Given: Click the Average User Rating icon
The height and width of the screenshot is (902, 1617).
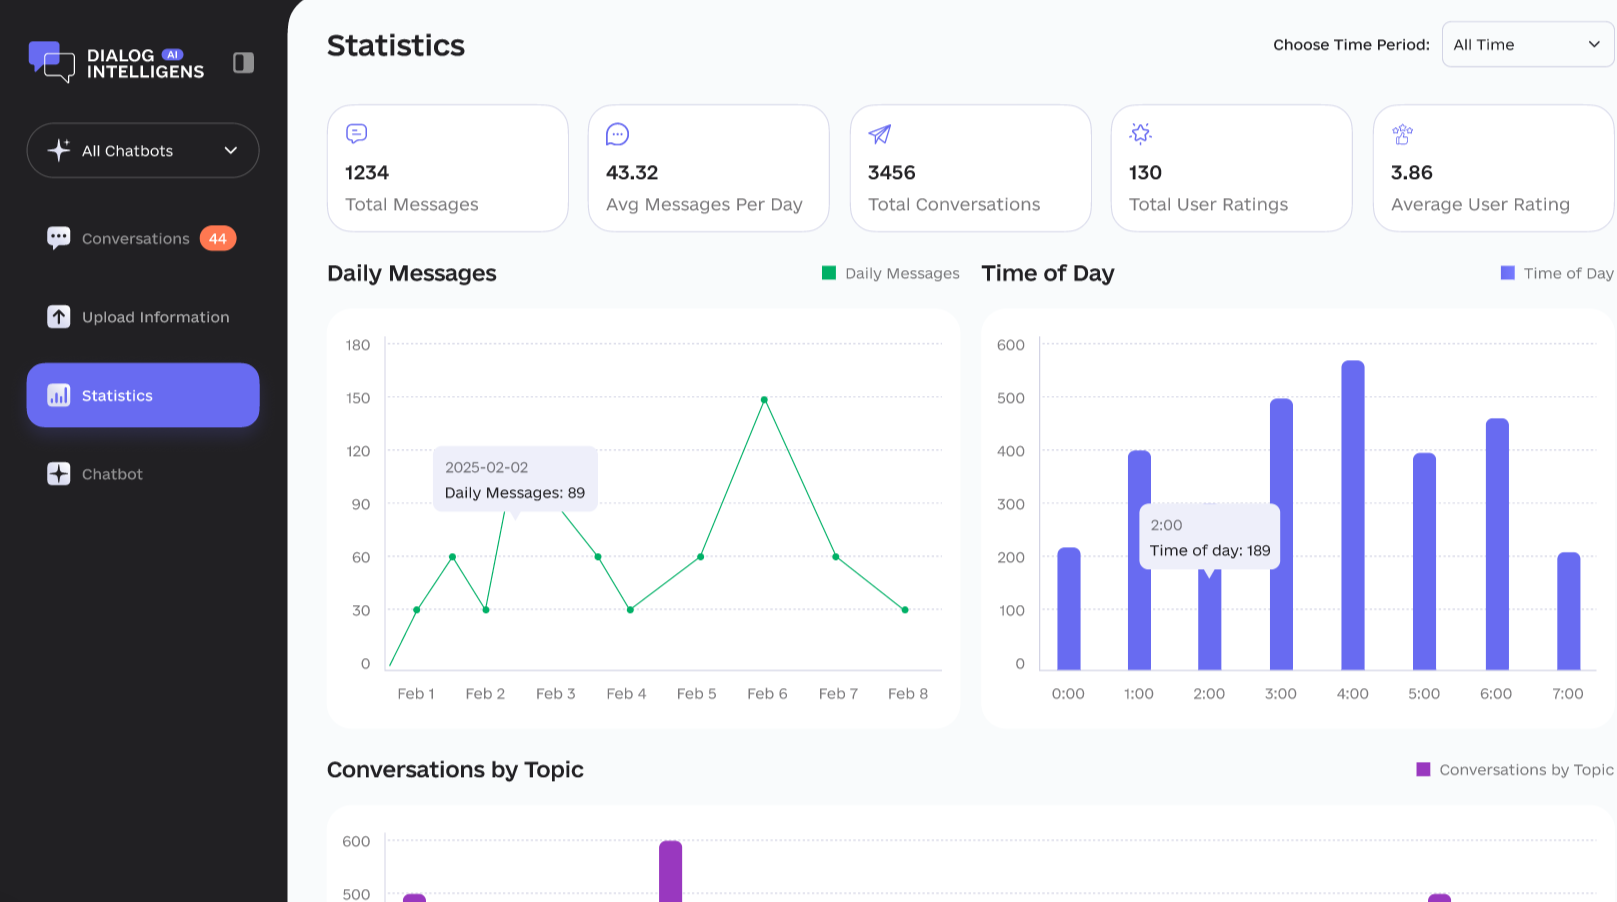Looking at the screenshot, I should [x=1402, y=134].
